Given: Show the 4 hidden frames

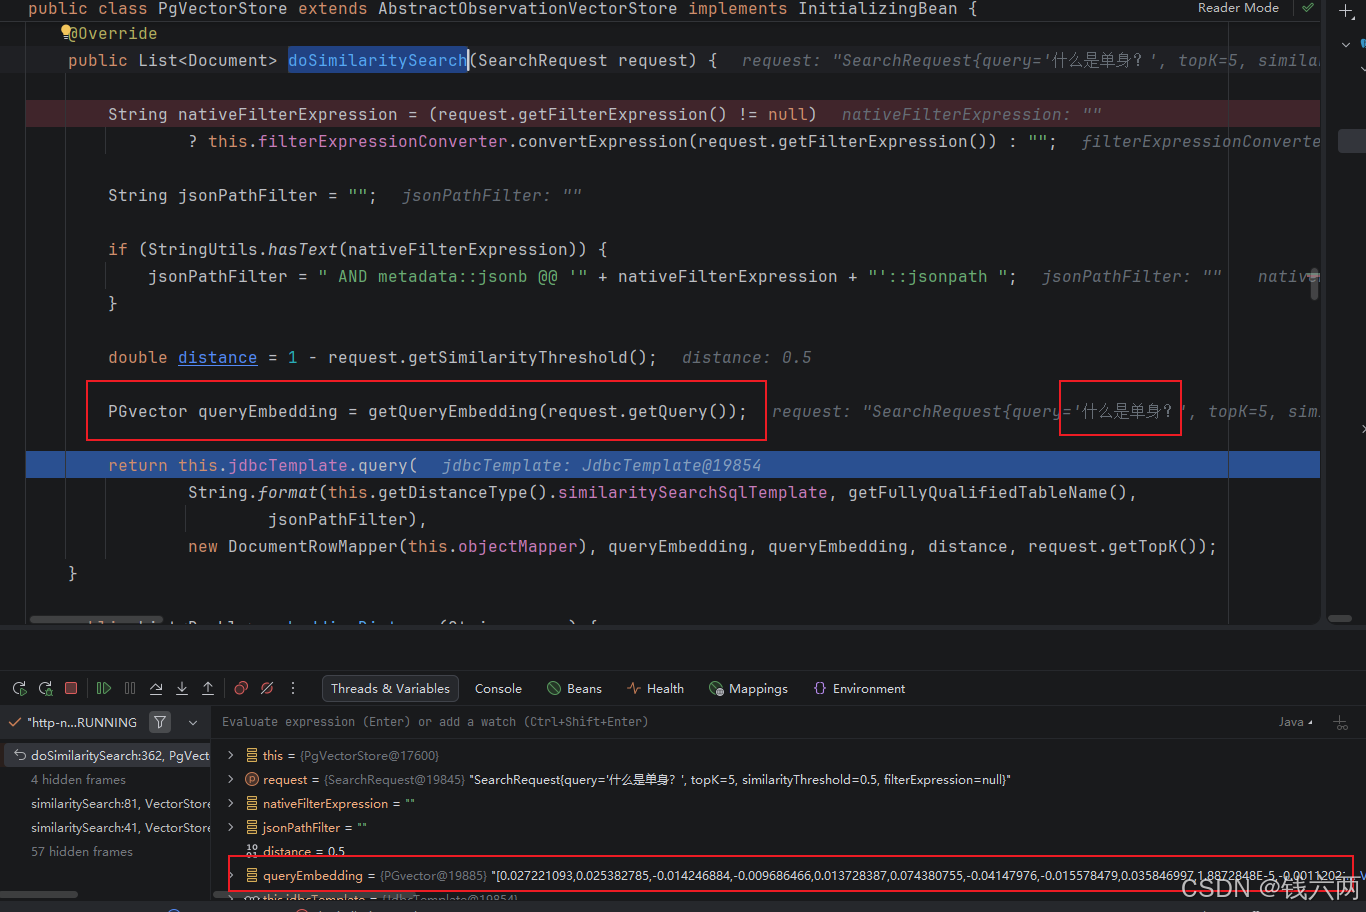Looking at the screenshot, I should point(78,779).
